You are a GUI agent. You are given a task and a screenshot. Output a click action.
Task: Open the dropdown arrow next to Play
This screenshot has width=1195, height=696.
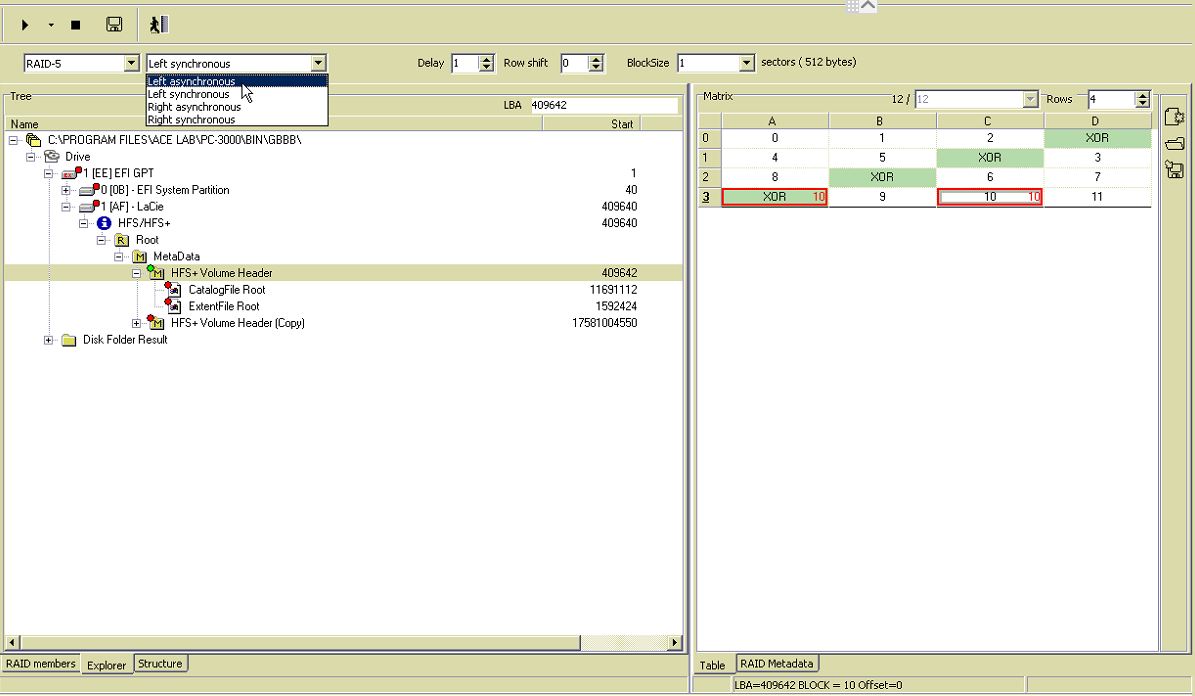(51, 25)
